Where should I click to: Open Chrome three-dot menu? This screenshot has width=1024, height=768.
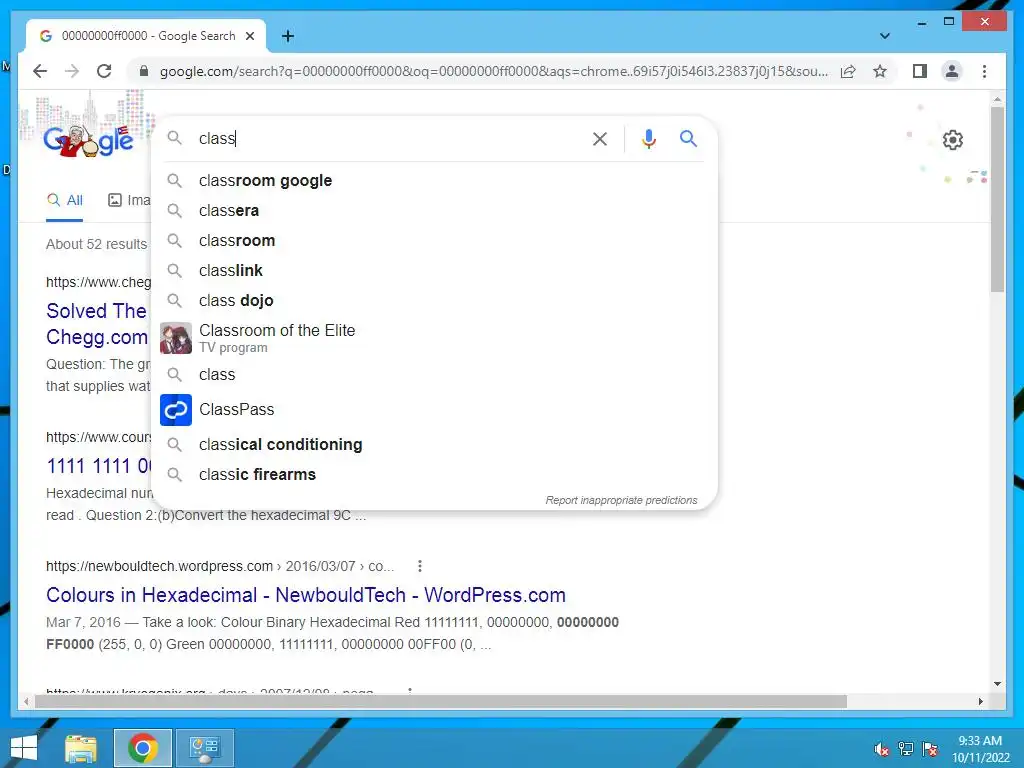pyautogui.click(x=984, y=71)
